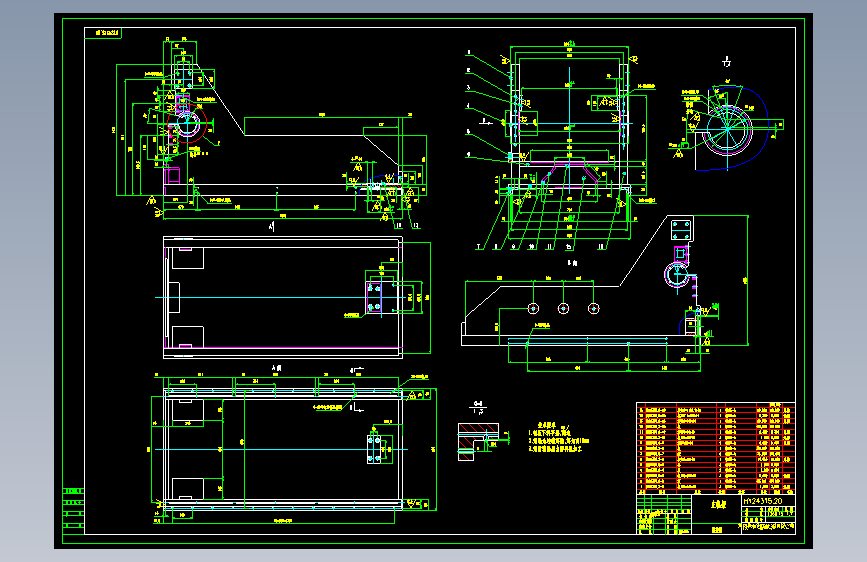Click balloon label 10 under the front view

[531, 247]
